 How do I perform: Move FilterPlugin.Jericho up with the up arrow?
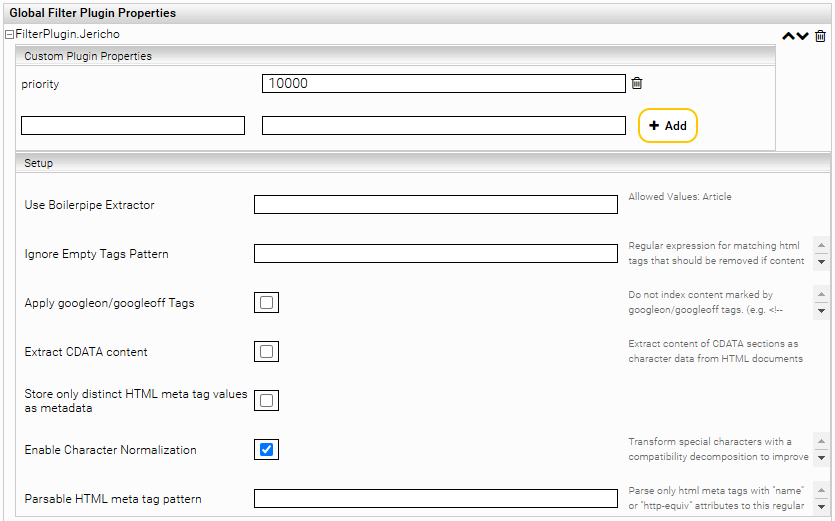(788, 36)
